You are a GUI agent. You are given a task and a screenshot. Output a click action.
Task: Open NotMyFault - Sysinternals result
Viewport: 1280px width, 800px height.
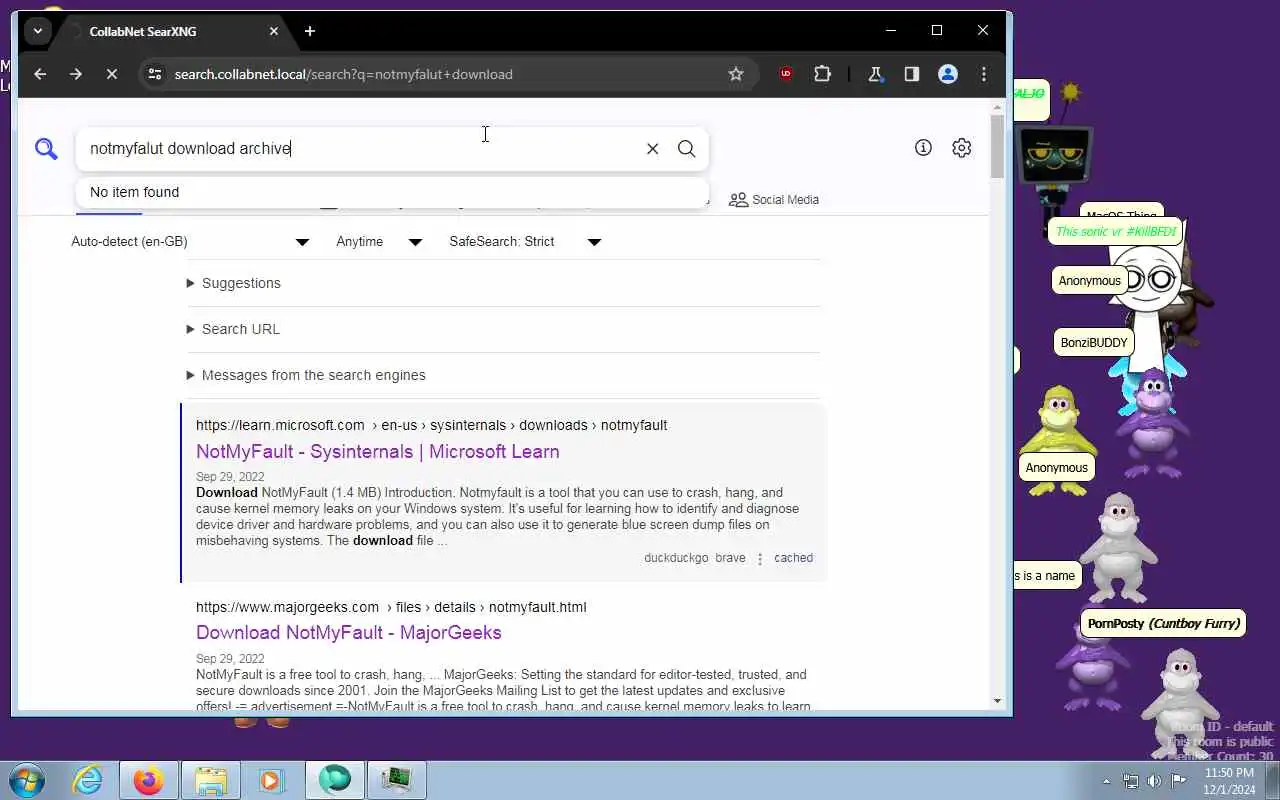pyautogui.click(x=377, y=451)
